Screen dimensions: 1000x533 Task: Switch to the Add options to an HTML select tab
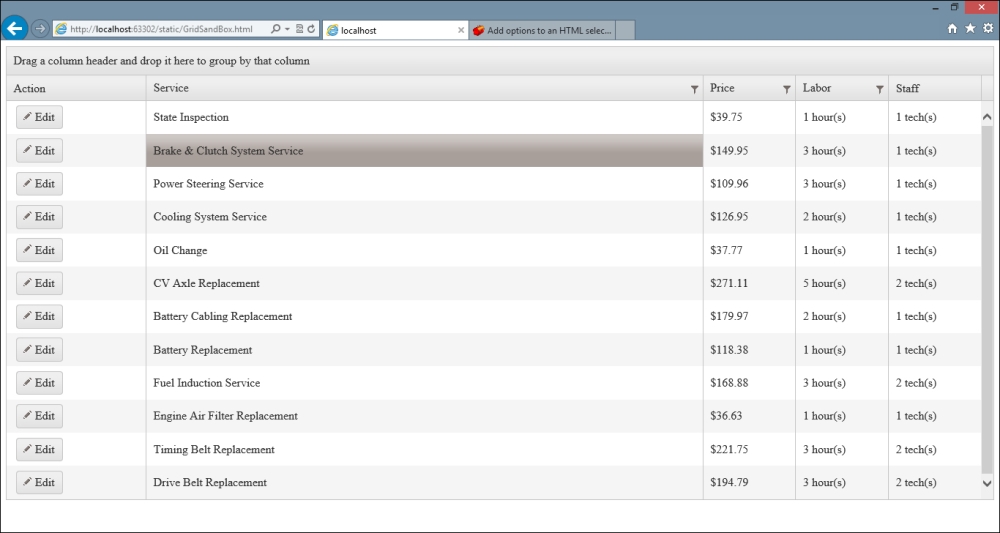pyautogui.click(x=543, y=30)
